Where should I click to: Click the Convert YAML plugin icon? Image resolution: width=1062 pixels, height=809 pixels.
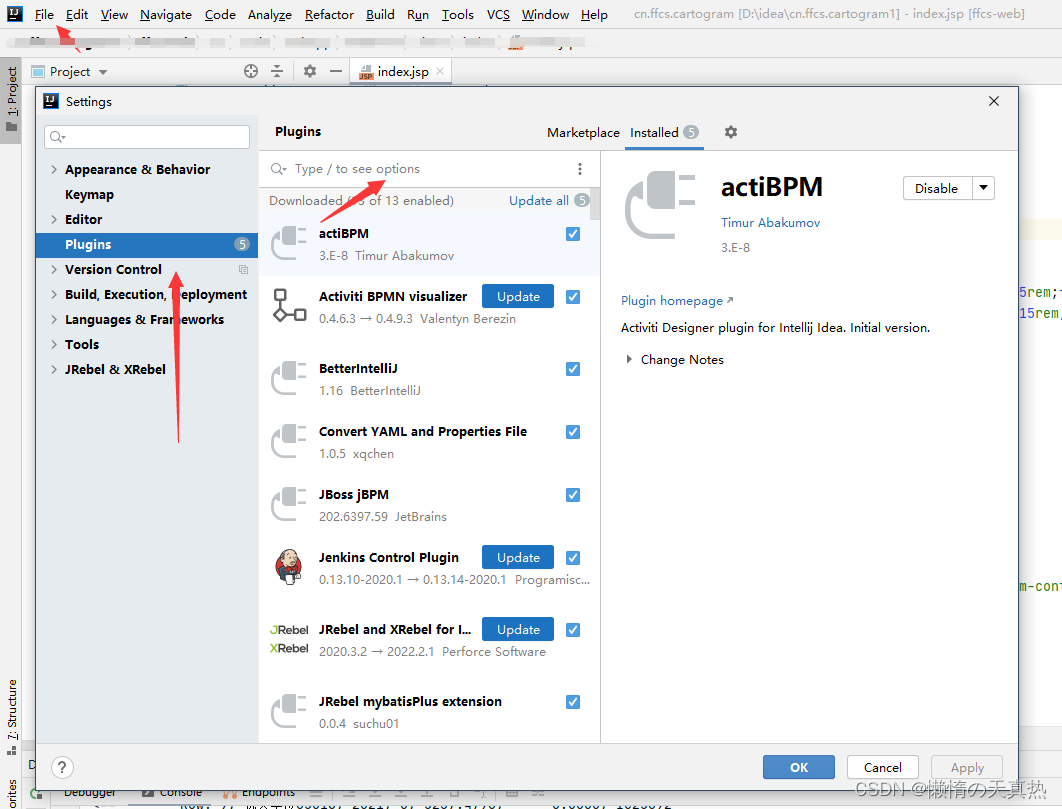coord(289,441)
